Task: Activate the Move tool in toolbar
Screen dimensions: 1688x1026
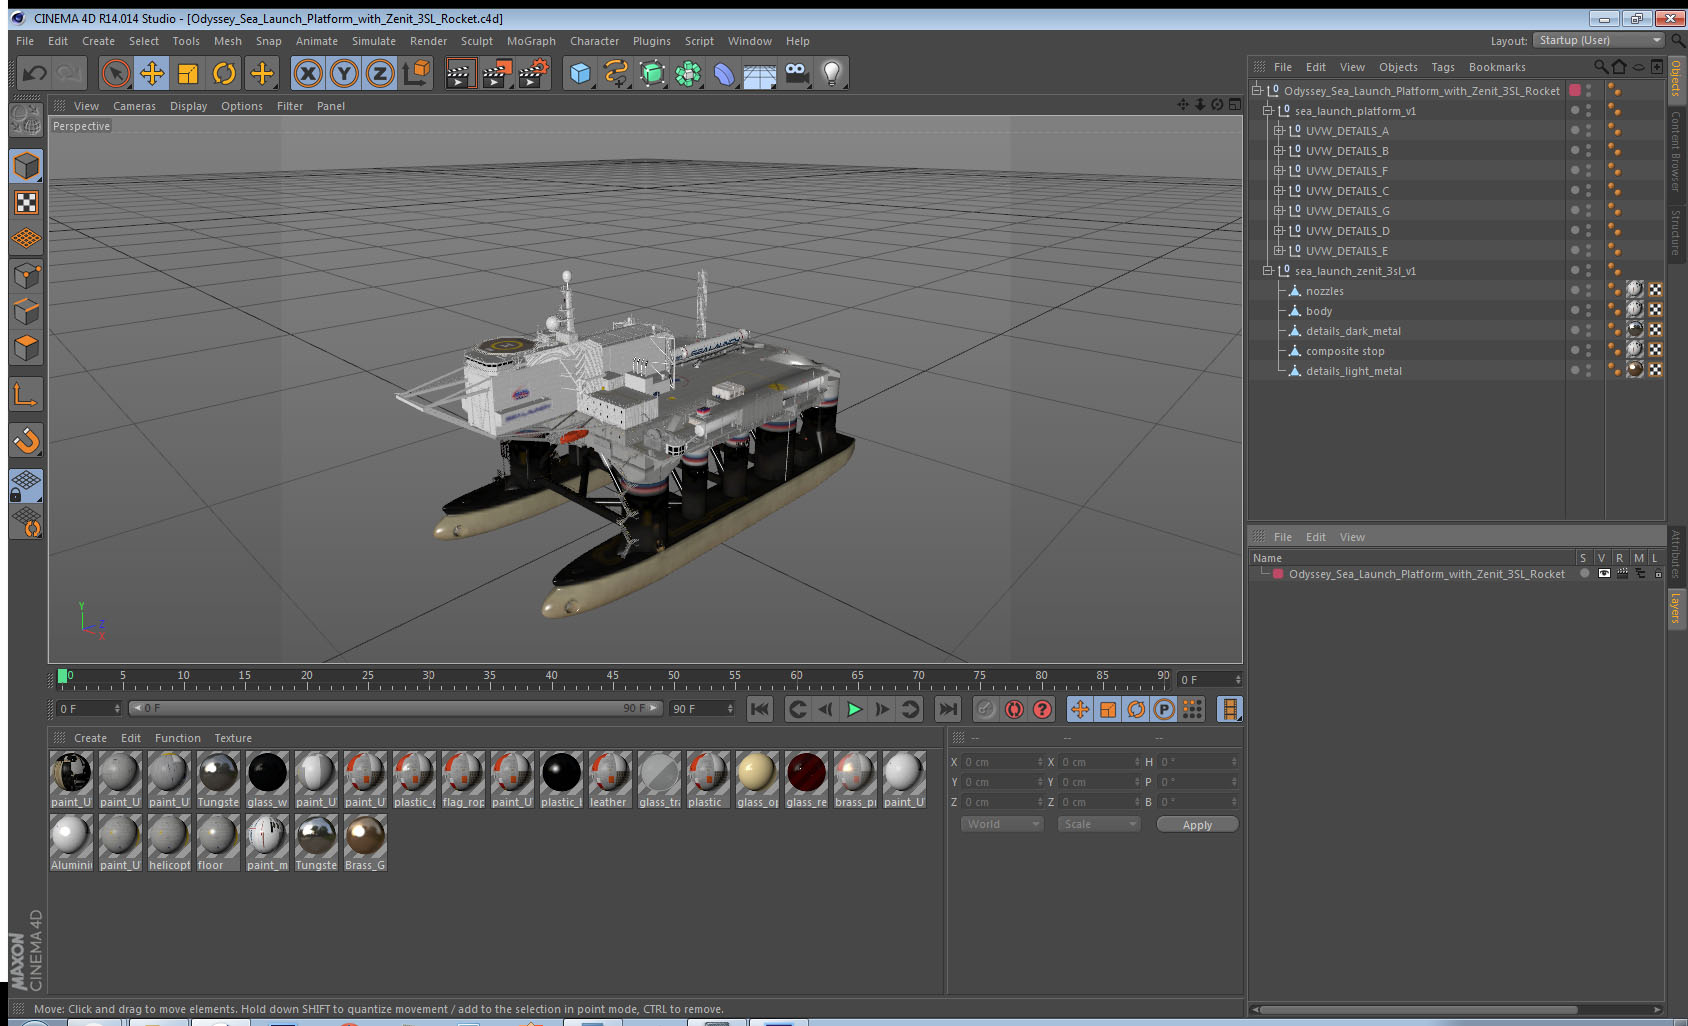Action: (152, 73)
